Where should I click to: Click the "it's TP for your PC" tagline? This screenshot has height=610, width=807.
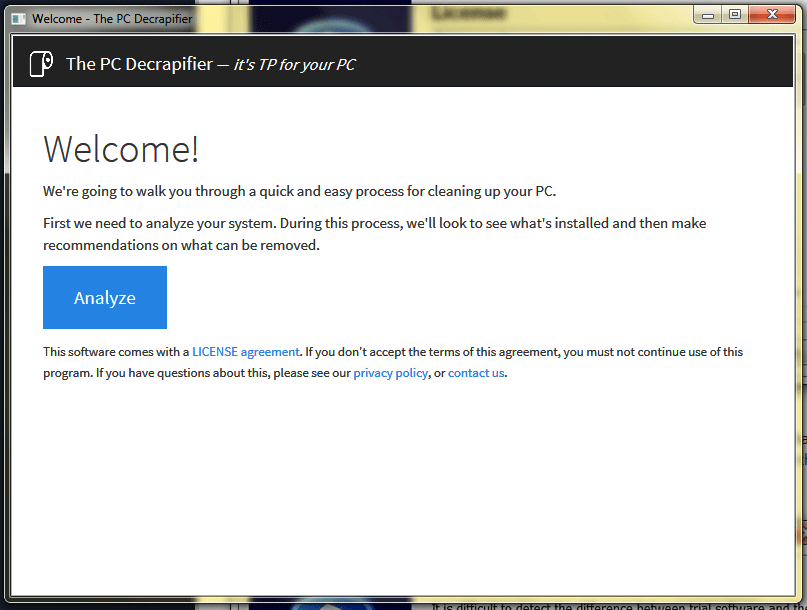pos(294,64)
